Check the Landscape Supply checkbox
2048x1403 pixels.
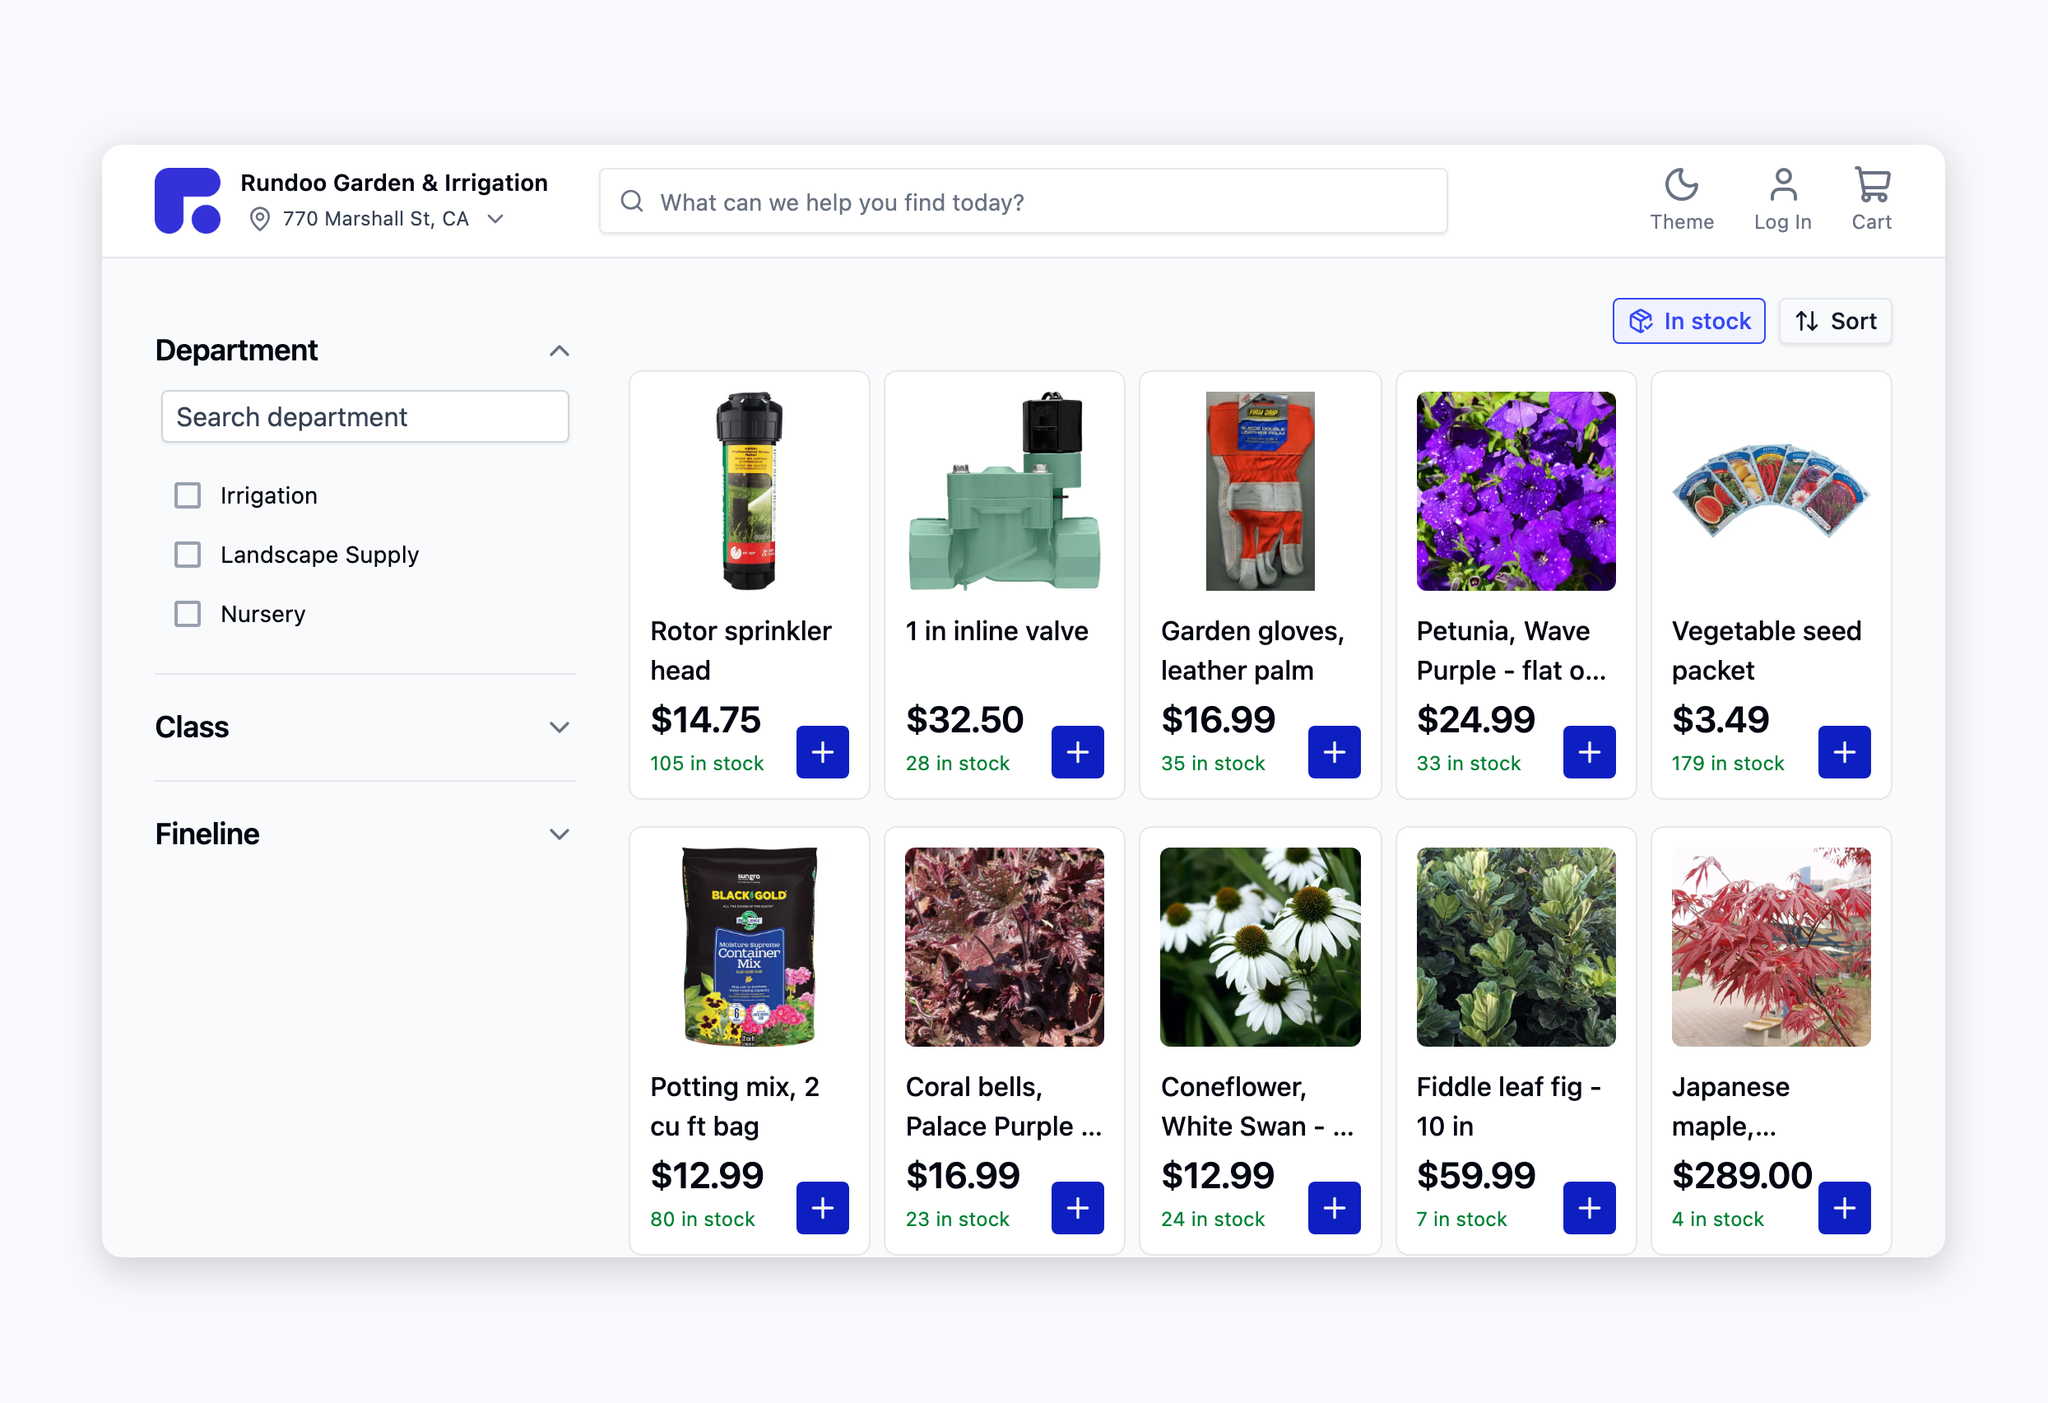click(188, 555)
